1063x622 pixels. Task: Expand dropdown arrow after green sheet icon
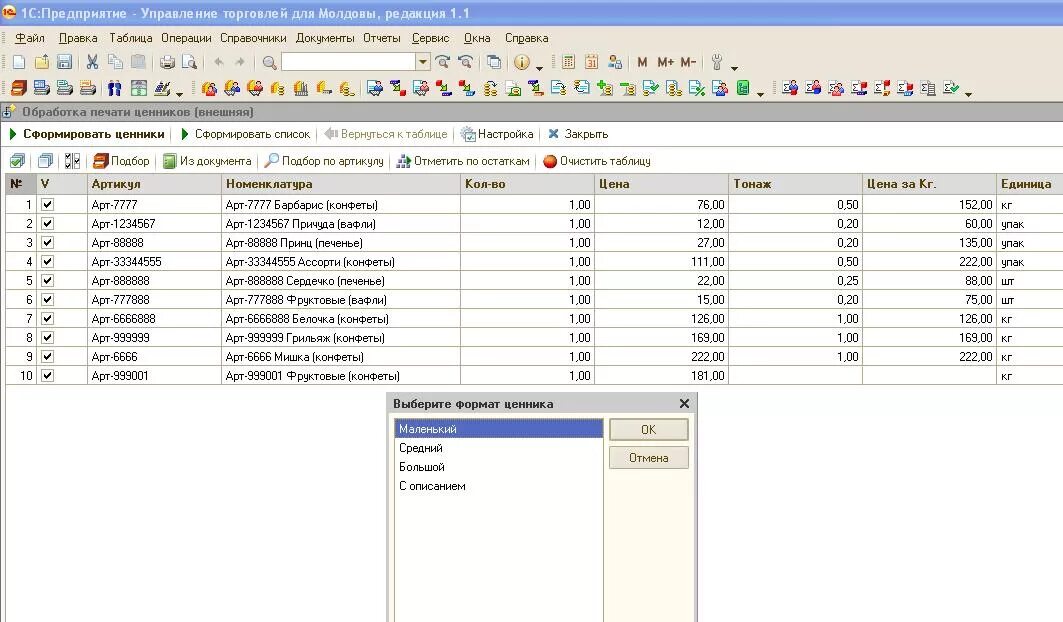(760, 94)
